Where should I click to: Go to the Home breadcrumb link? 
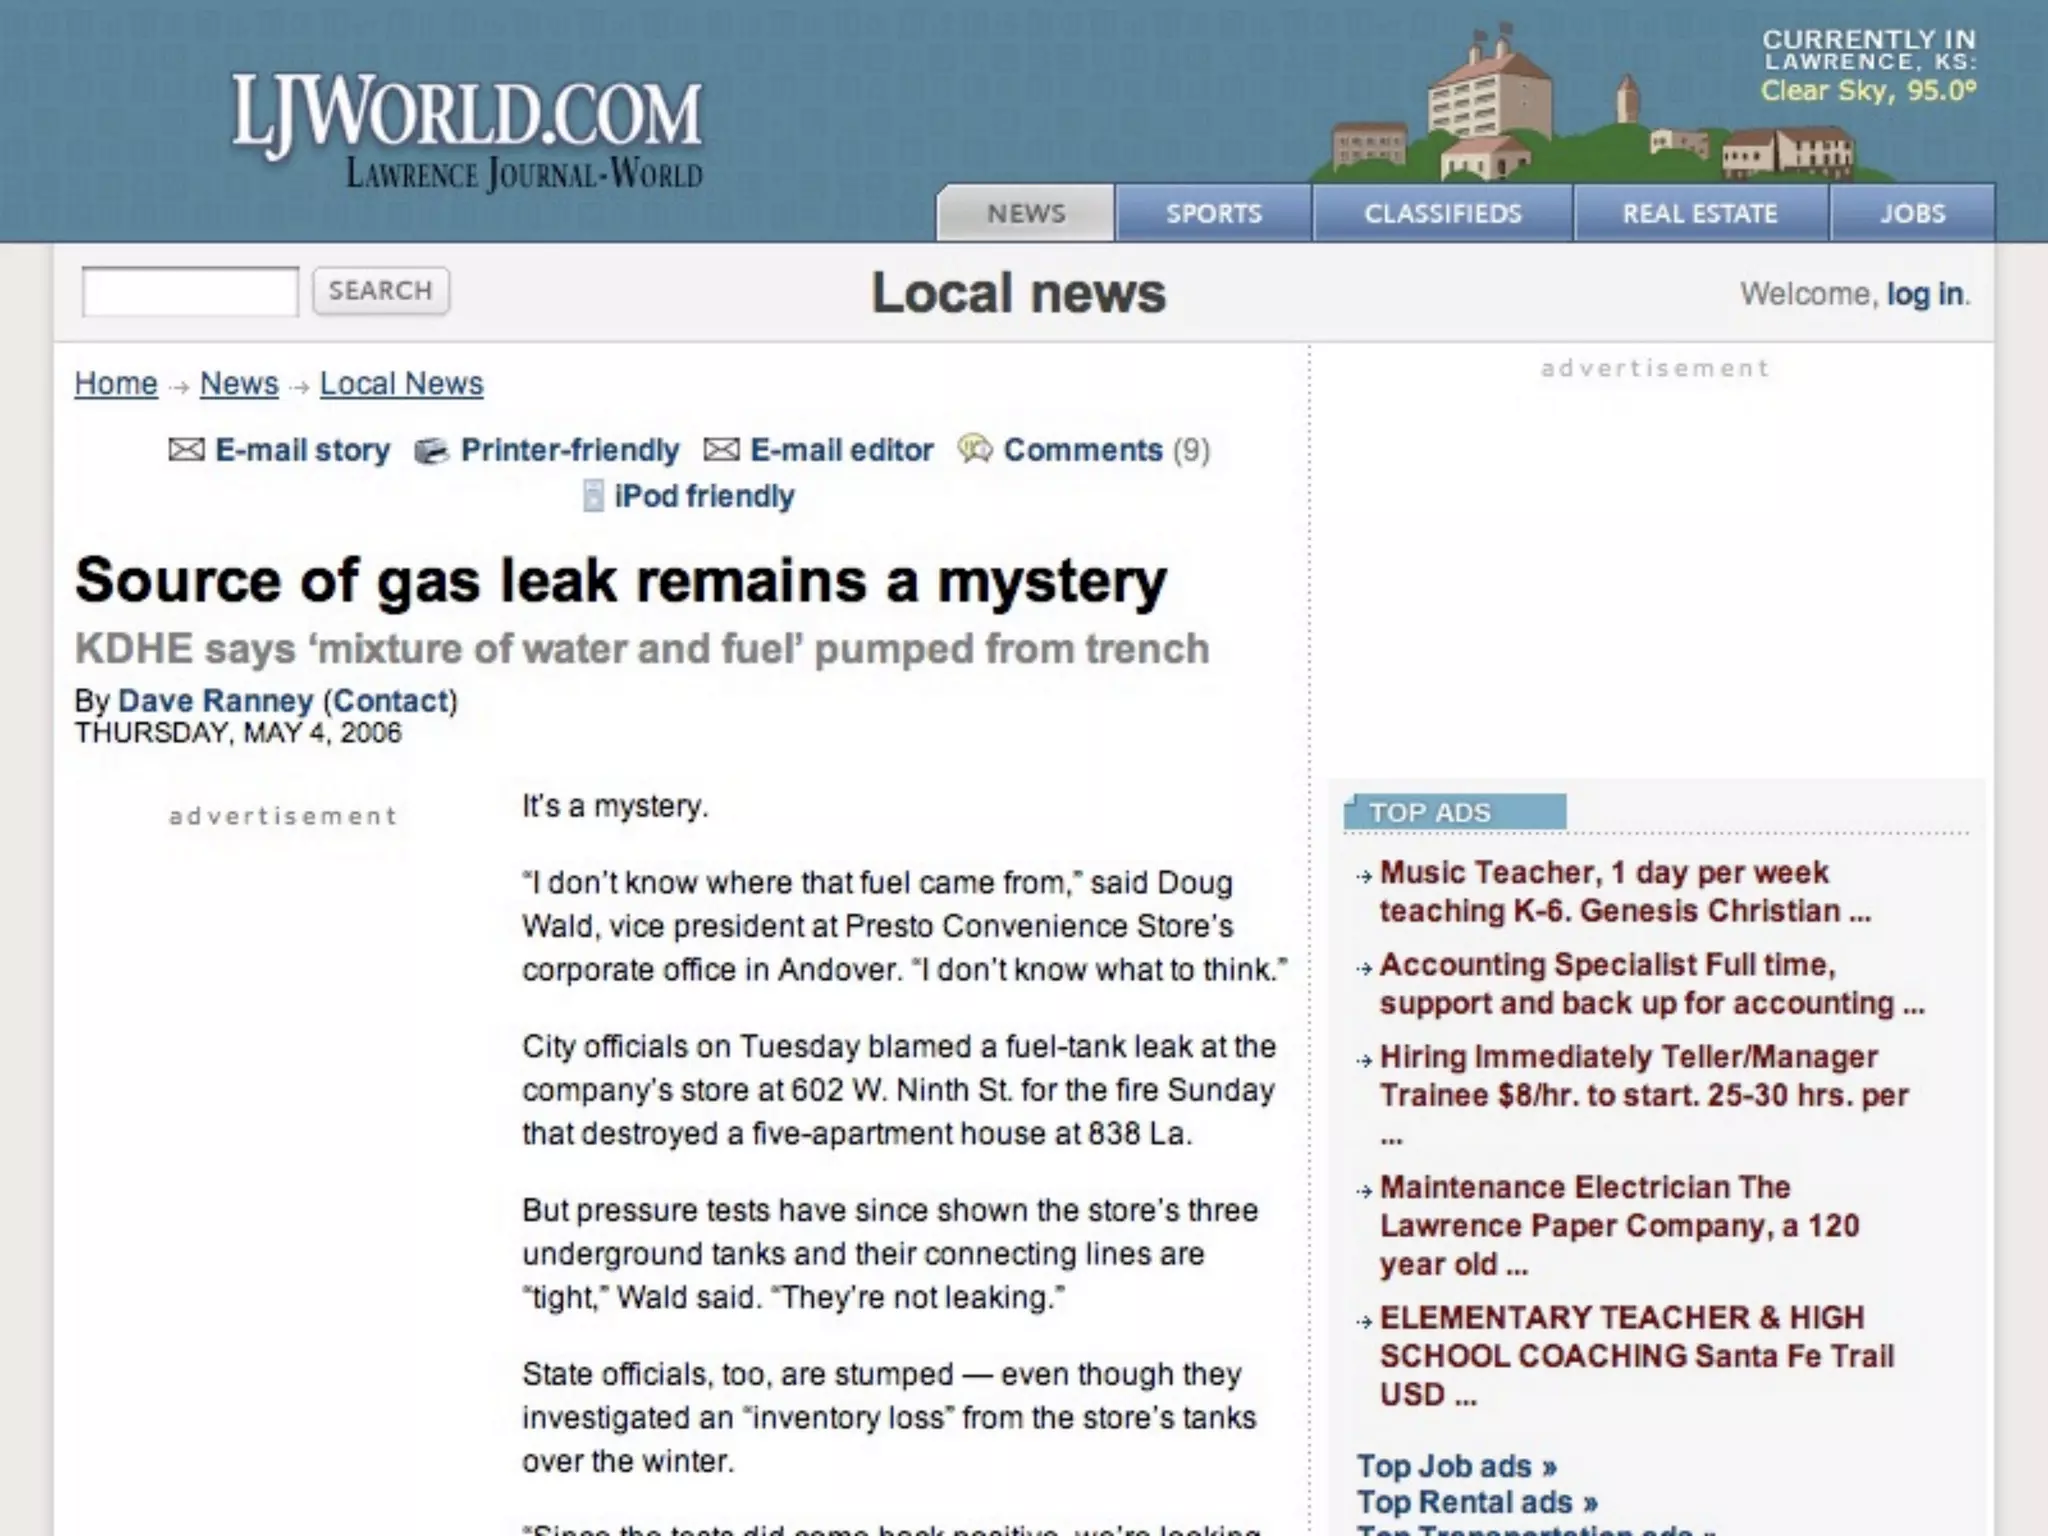(x=116, y=384)
